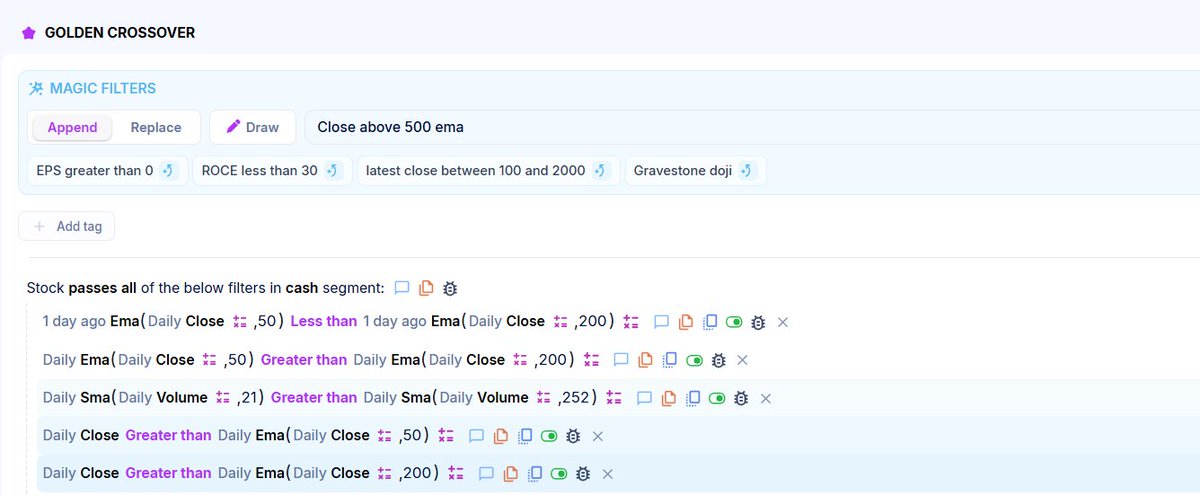The image size is (1200, 496).
Task: Open math operations icon ending the Less than row
Action: pos(631,322)
